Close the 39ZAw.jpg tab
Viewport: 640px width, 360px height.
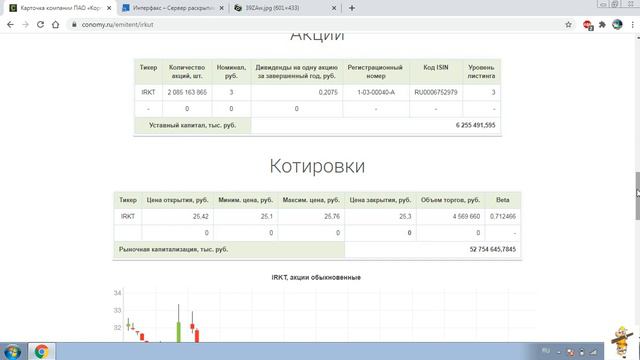click(x=334, y=8)
